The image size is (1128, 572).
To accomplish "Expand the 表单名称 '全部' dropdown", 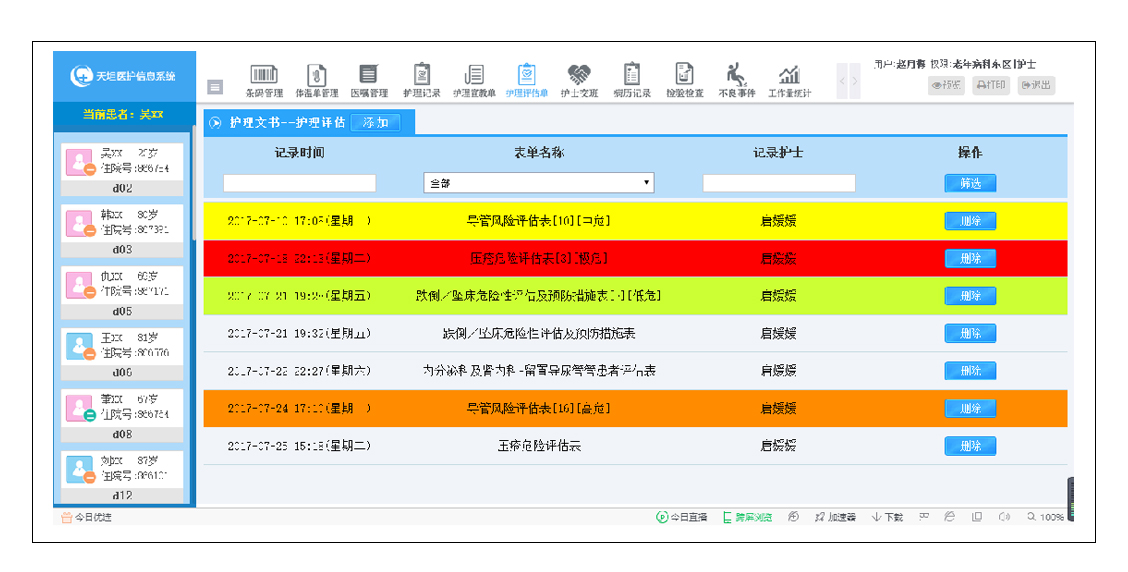I will coord(539,183).
